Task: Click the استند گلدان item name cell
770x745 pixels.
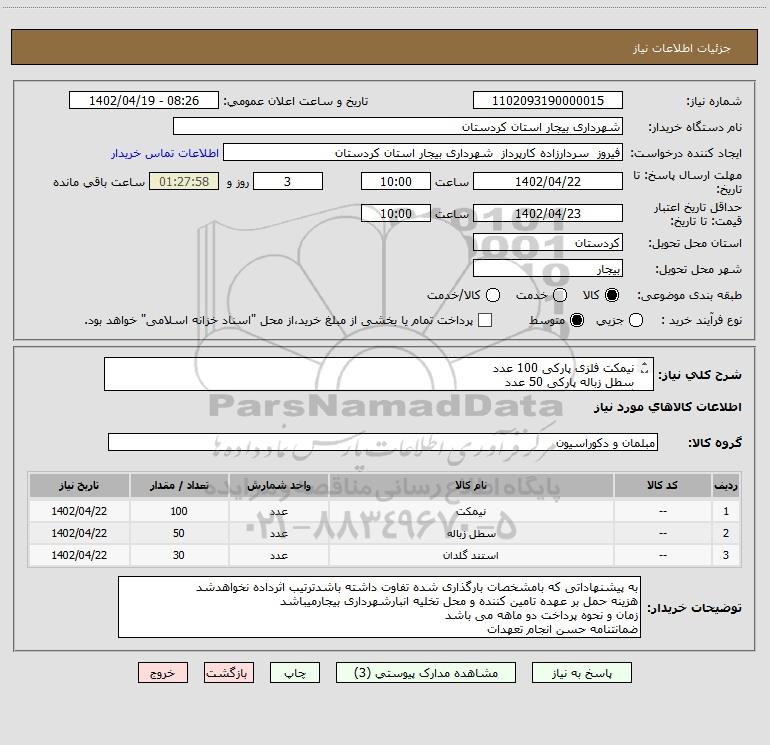Action: tap(471, 555)
